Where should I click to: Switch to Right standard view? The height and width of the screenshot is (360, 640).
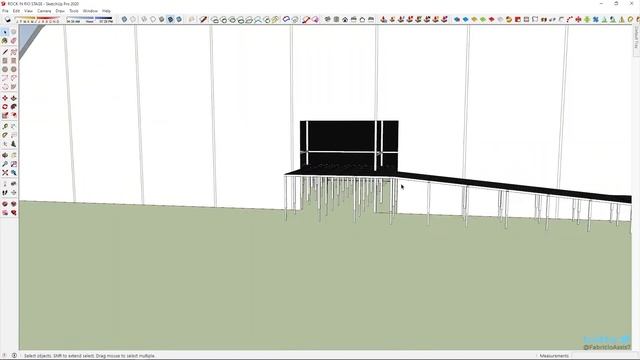click(x=353, y=19)
